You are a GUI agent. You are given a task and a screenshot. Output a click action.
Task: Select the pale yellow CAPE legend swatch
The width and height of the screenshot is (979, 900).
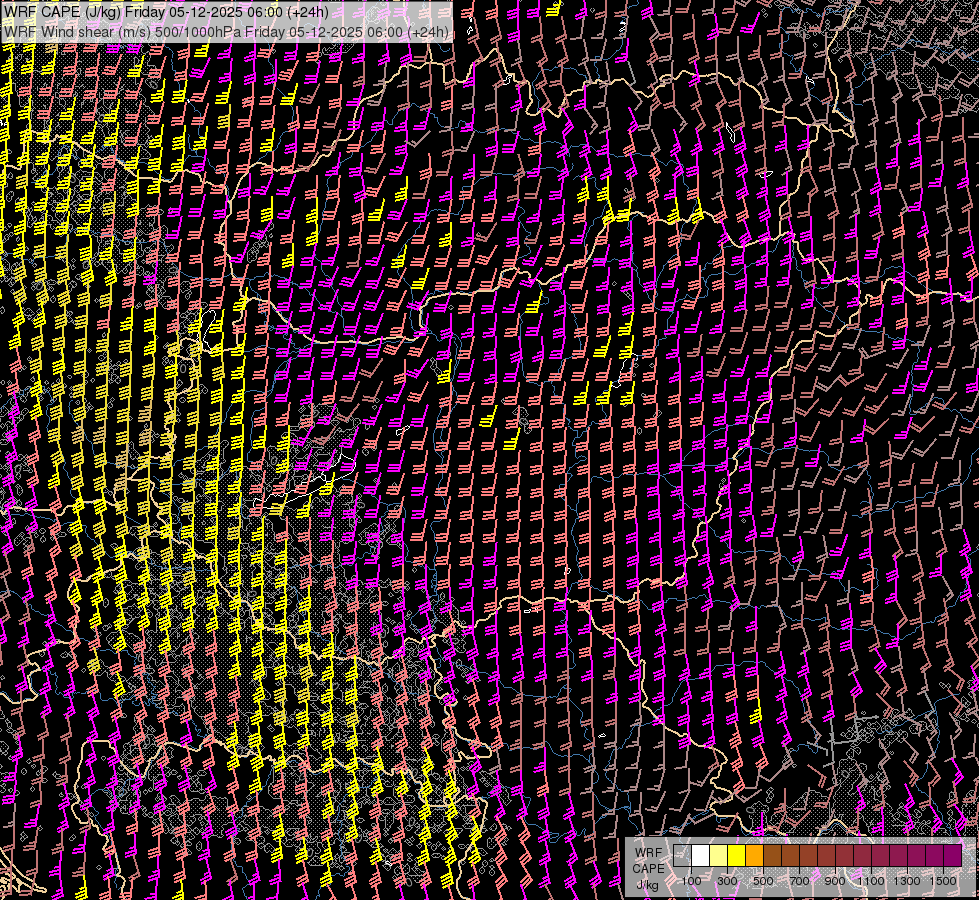point(719,855)
